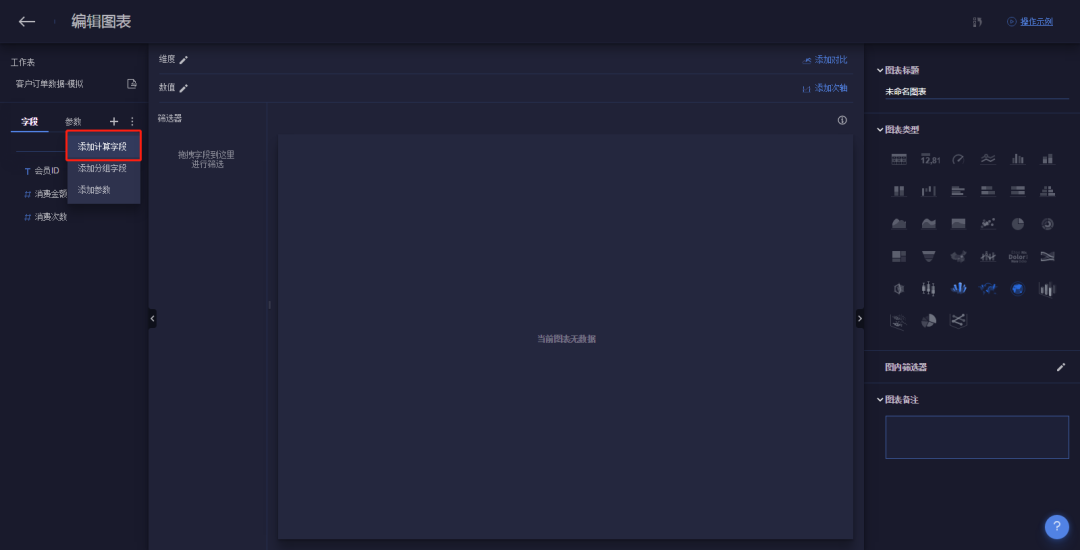
Task: Edit 维度 with the pencil icon
Action: point(183,60)
